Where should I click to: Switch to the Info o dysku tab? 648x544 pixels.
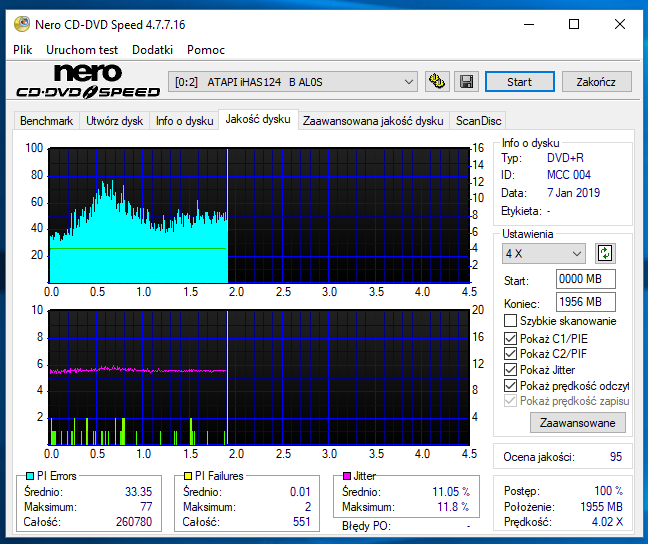coord(184,121)
